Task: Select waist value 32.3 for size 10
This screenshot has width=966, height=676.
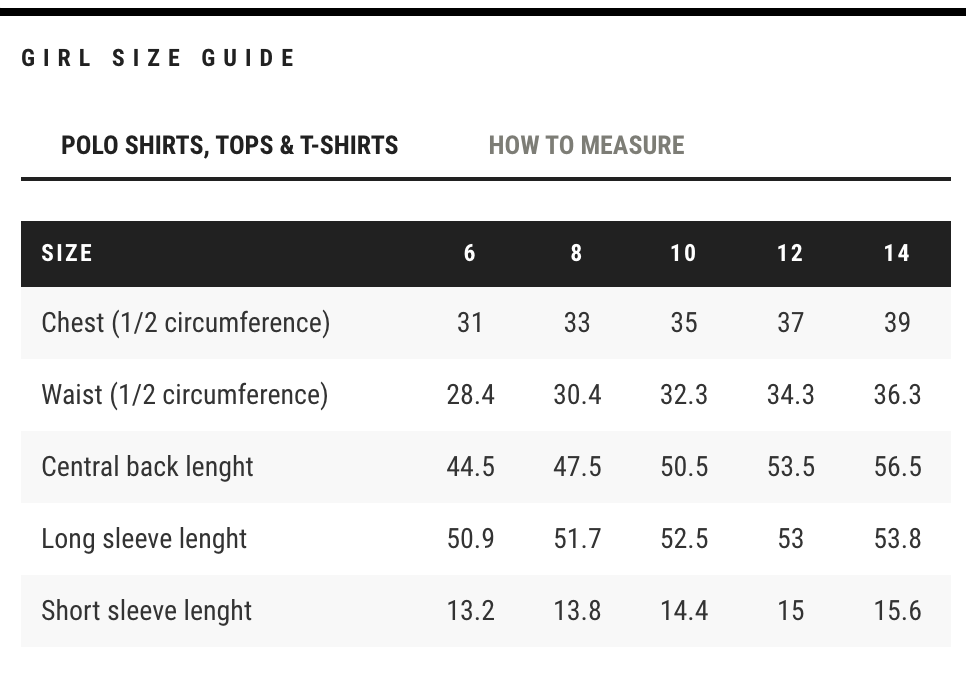Action: tap(684, 395)
